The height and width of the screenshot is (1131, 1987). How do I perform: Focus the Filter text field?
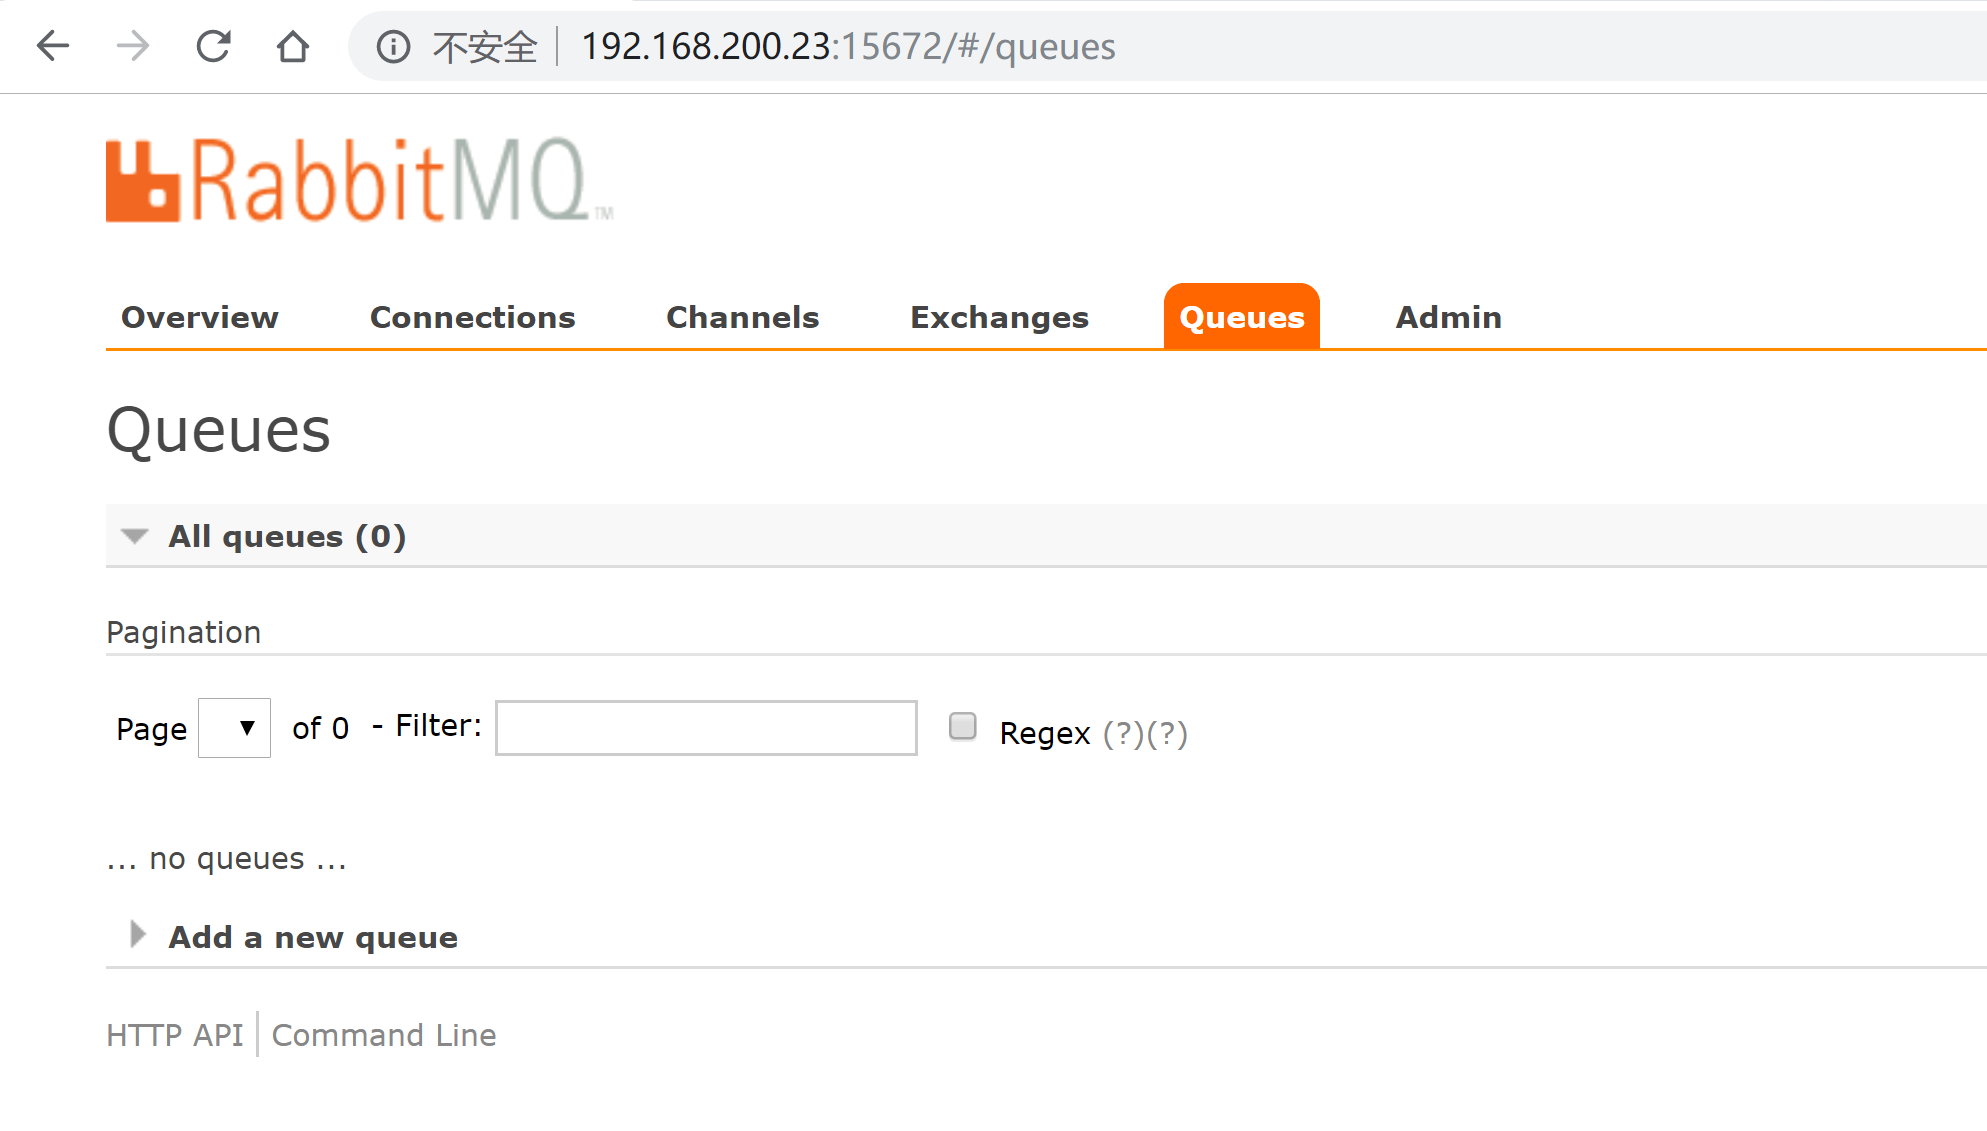706,728
